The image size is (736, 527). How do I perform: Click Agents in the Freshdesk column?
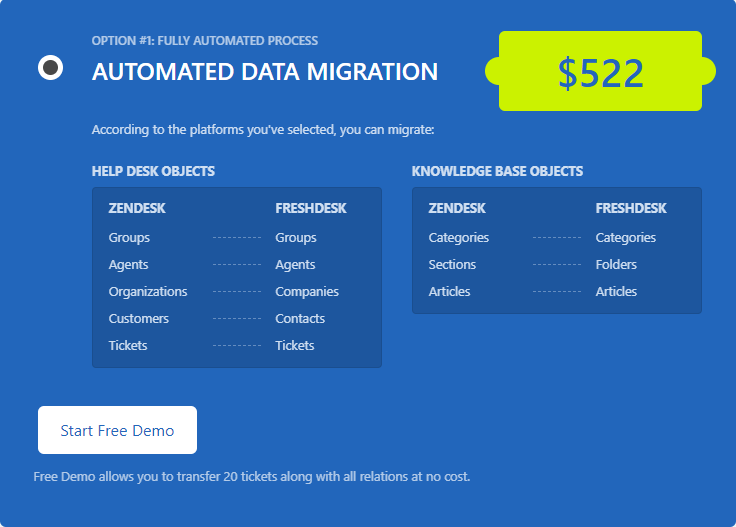click(295, 265)
